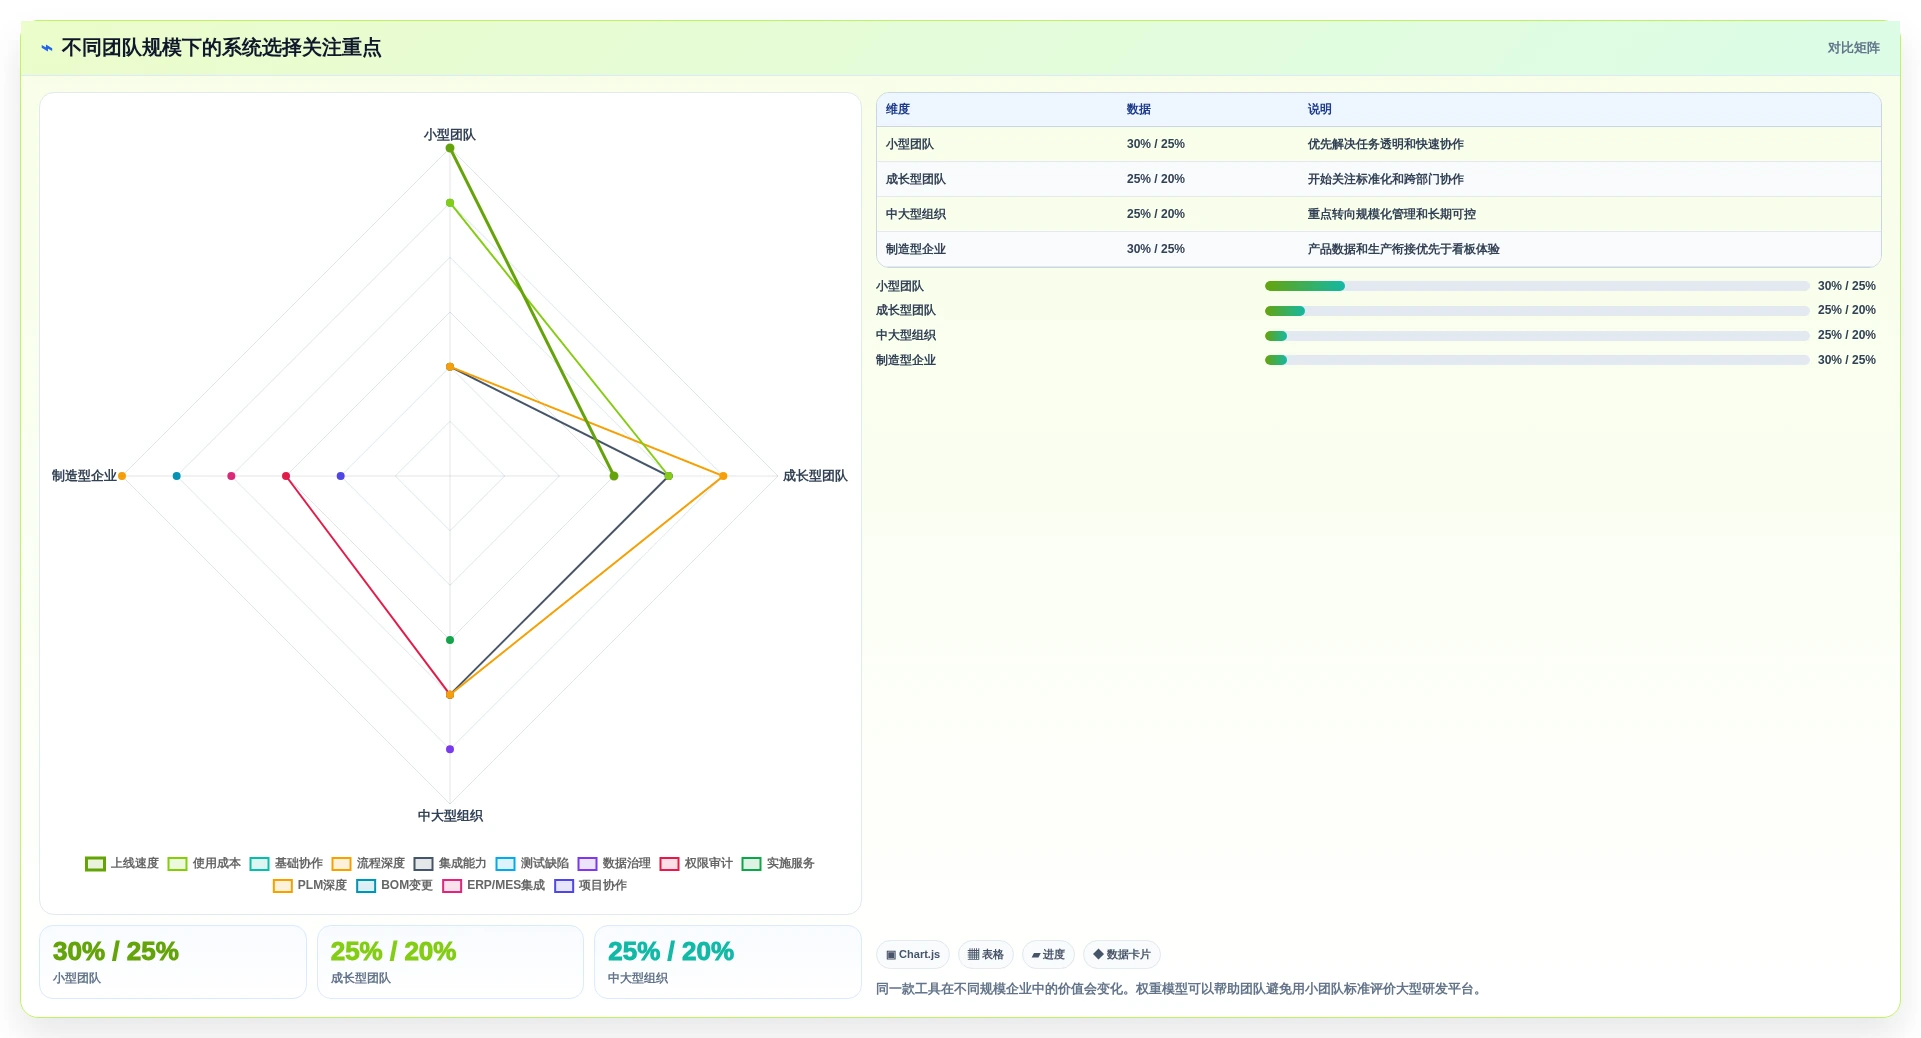Image resolution: width=1921 pixels, height=1038 pixels.
Task: Click the 30% / 25% value beside 制造型企业 bar
Action: (1846, 360)
